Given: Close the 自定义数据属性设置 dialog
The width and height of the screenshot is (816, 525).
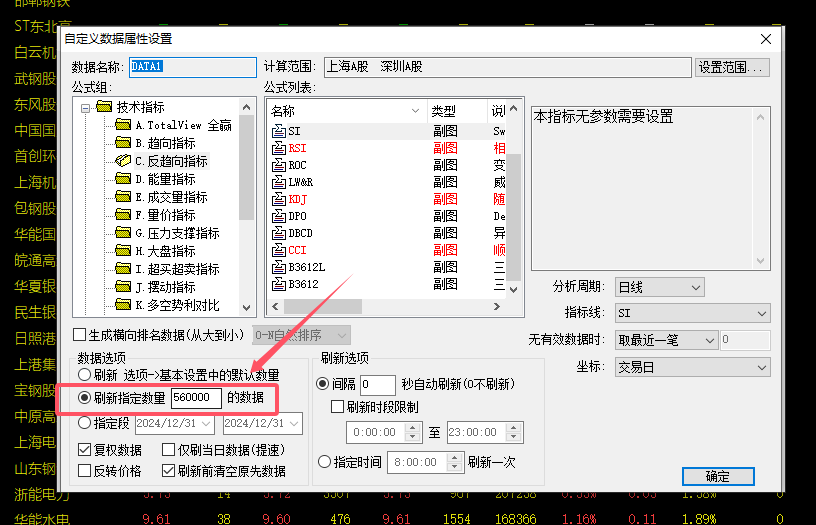Looking at the screenshot, I should (766, 39).
